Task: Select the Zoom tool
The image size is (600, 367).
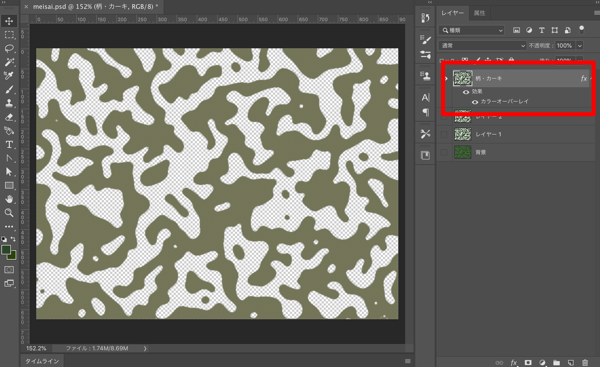Action: (9, 213)
